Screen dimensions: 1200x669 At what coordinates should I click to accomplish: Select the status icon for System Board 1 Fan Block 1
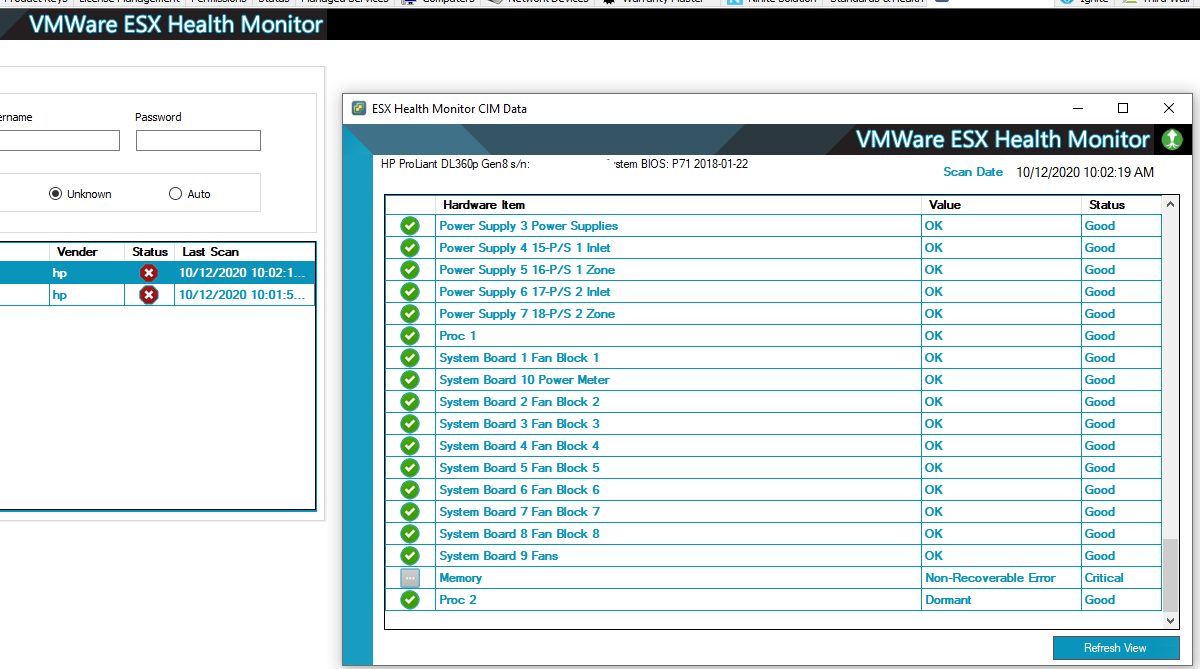point(410,358)
